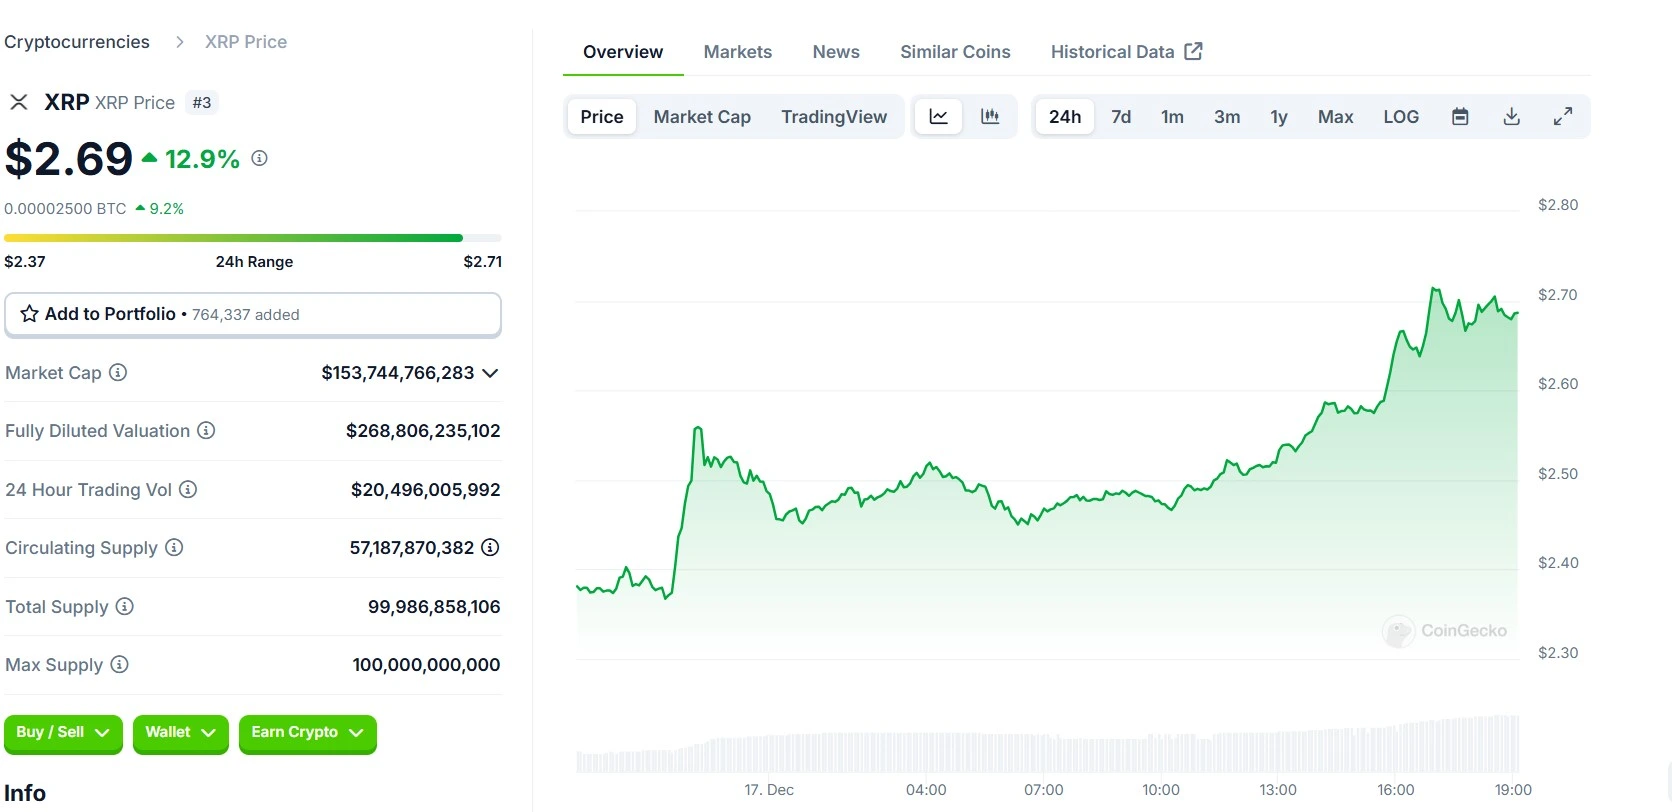
Task: Open the calendar date range picker
Action: 1460,117
